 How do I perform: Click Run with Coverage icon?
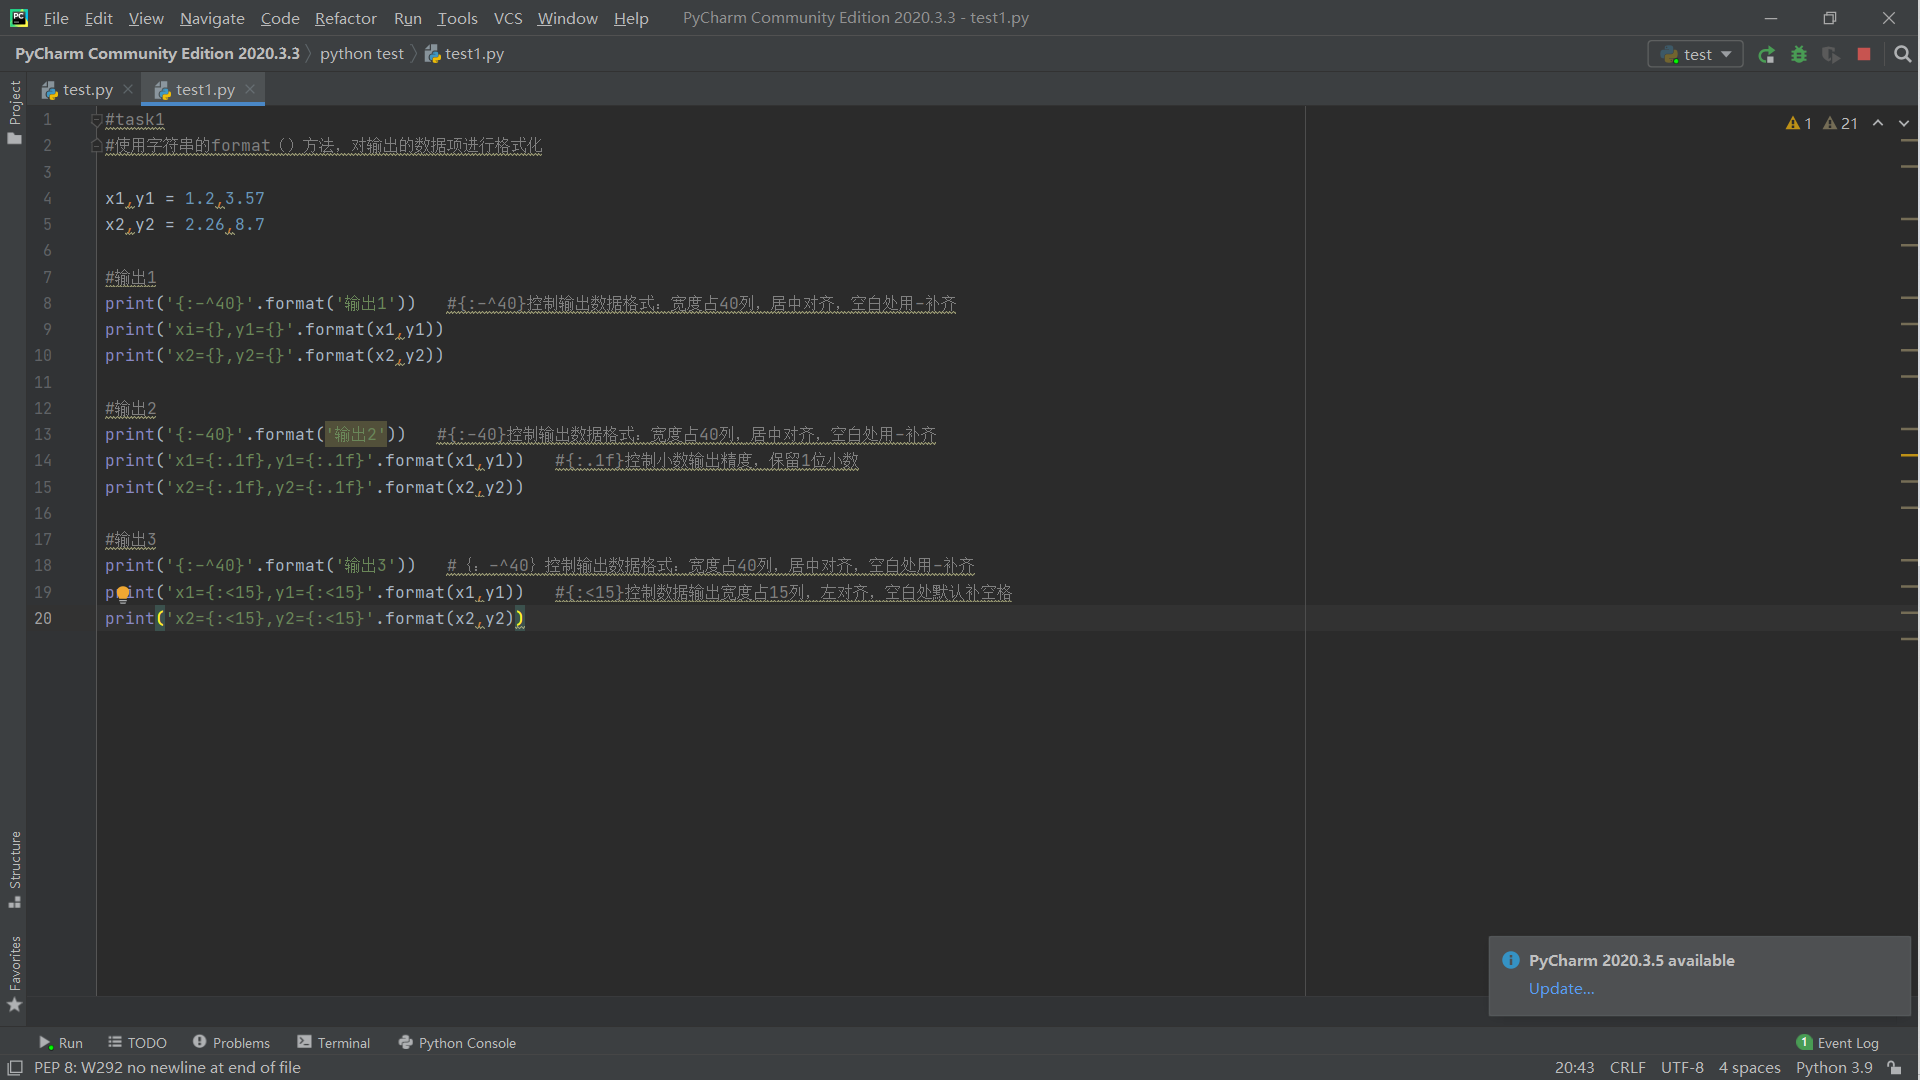(x=1831, y=55)
